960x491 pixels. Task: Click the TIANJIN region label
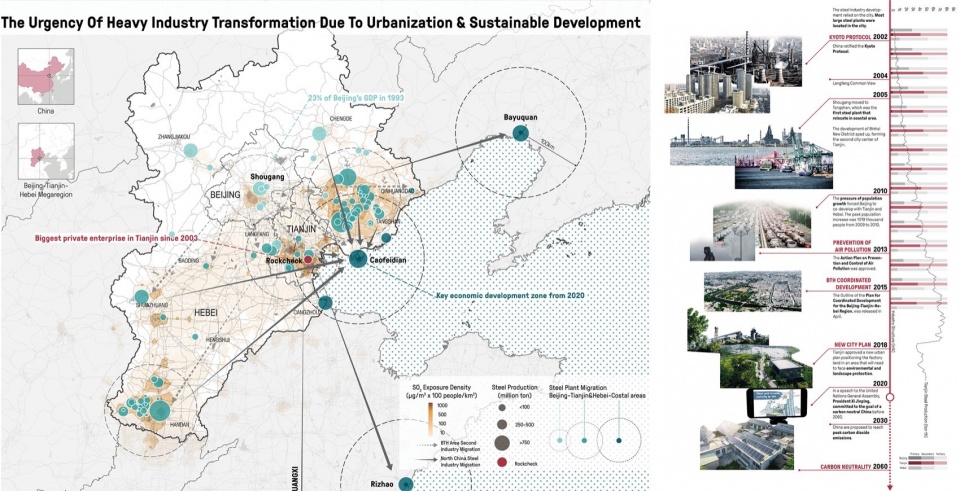(302, 229)
